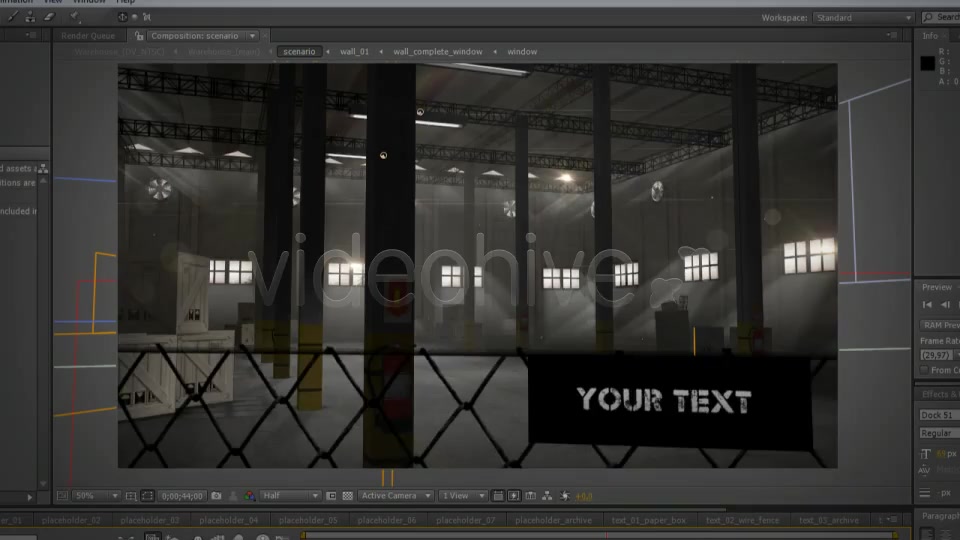Select the Eraser tool
Viewport: 960px width, 540px height.
(49, 17)
